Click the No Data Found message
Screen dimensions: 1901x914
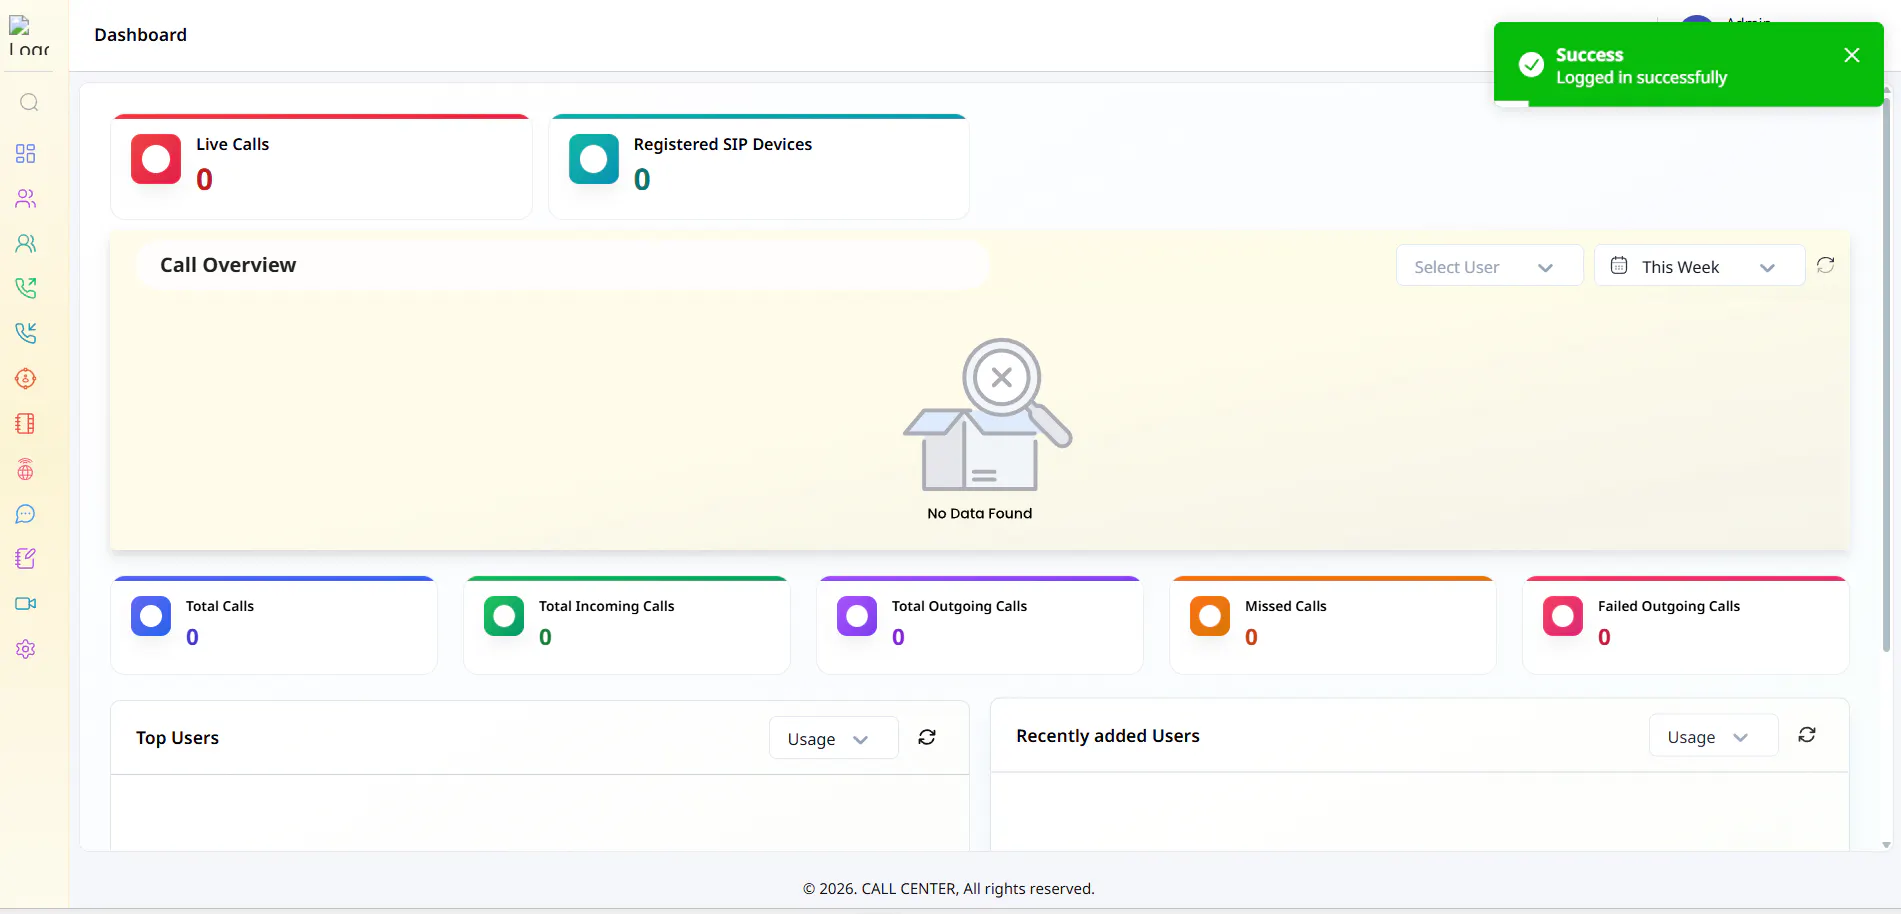(x=980, y=513)
